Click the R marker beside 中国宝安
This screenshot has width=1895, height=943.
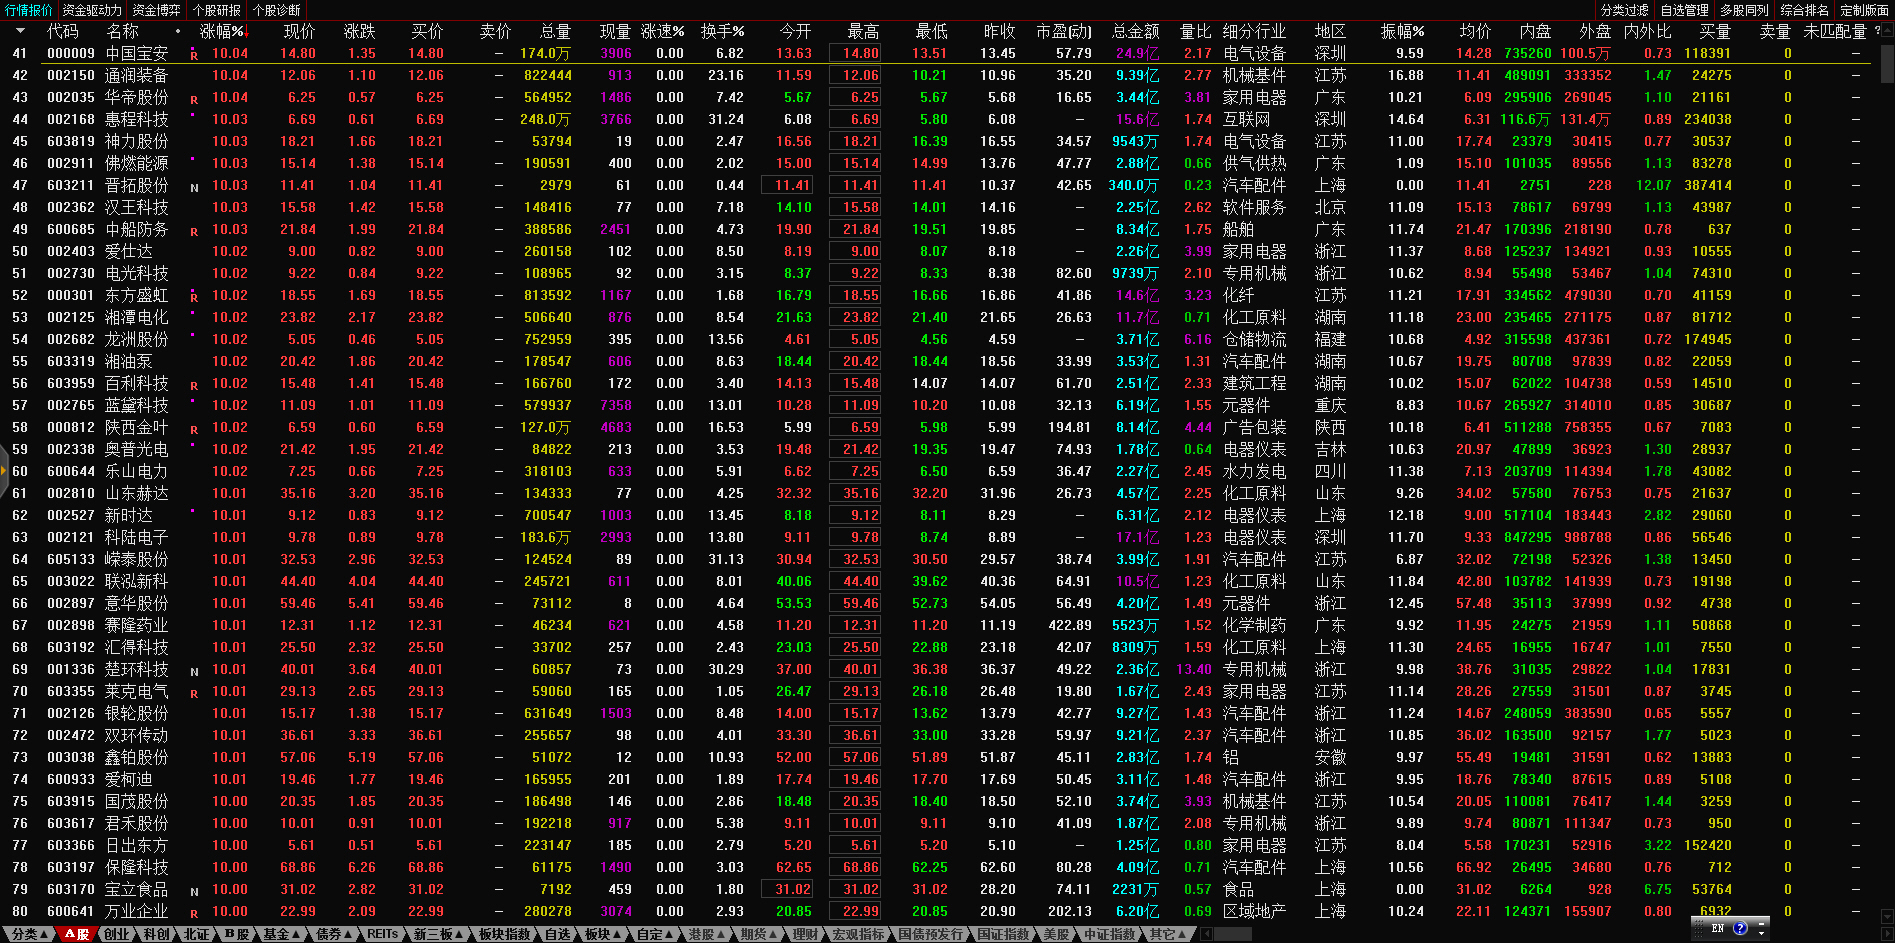click(x=194, y=55)
